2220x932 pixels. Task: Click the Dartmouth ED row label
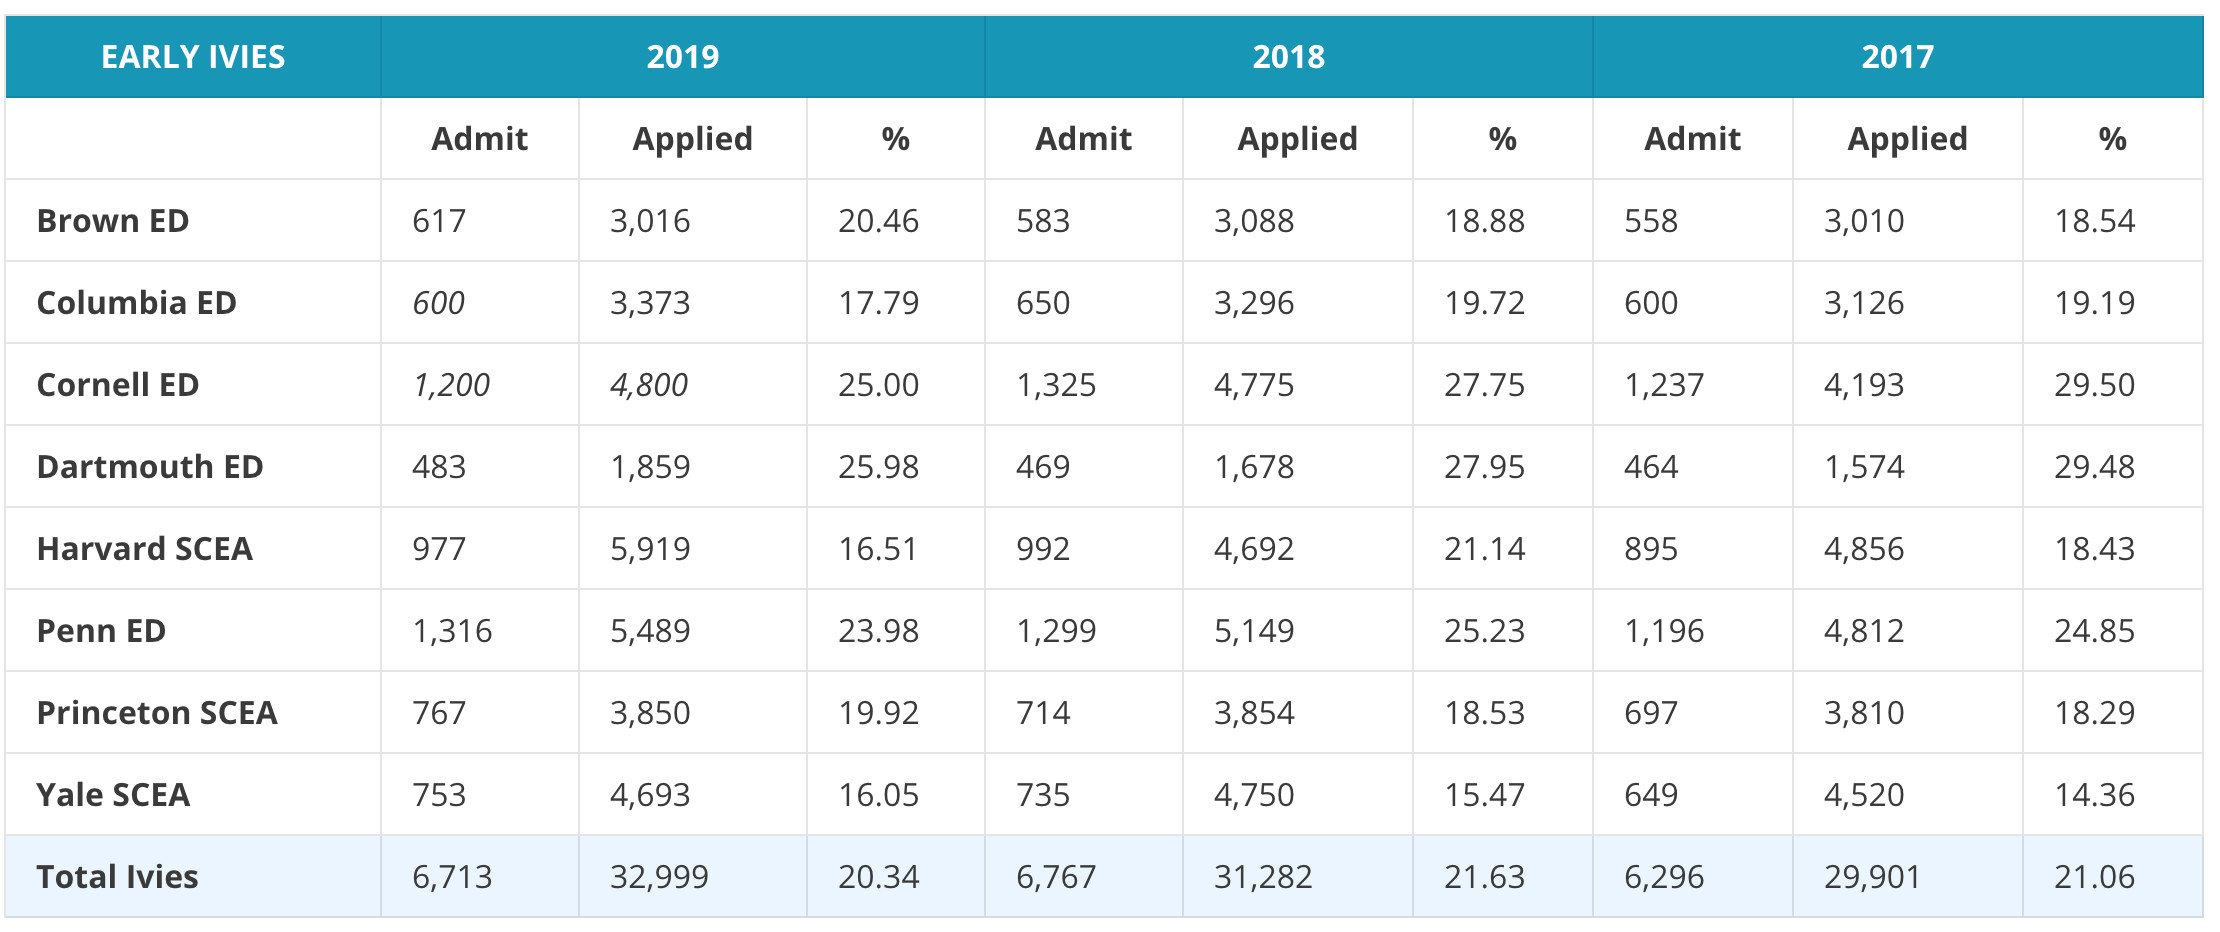(150, 467)
